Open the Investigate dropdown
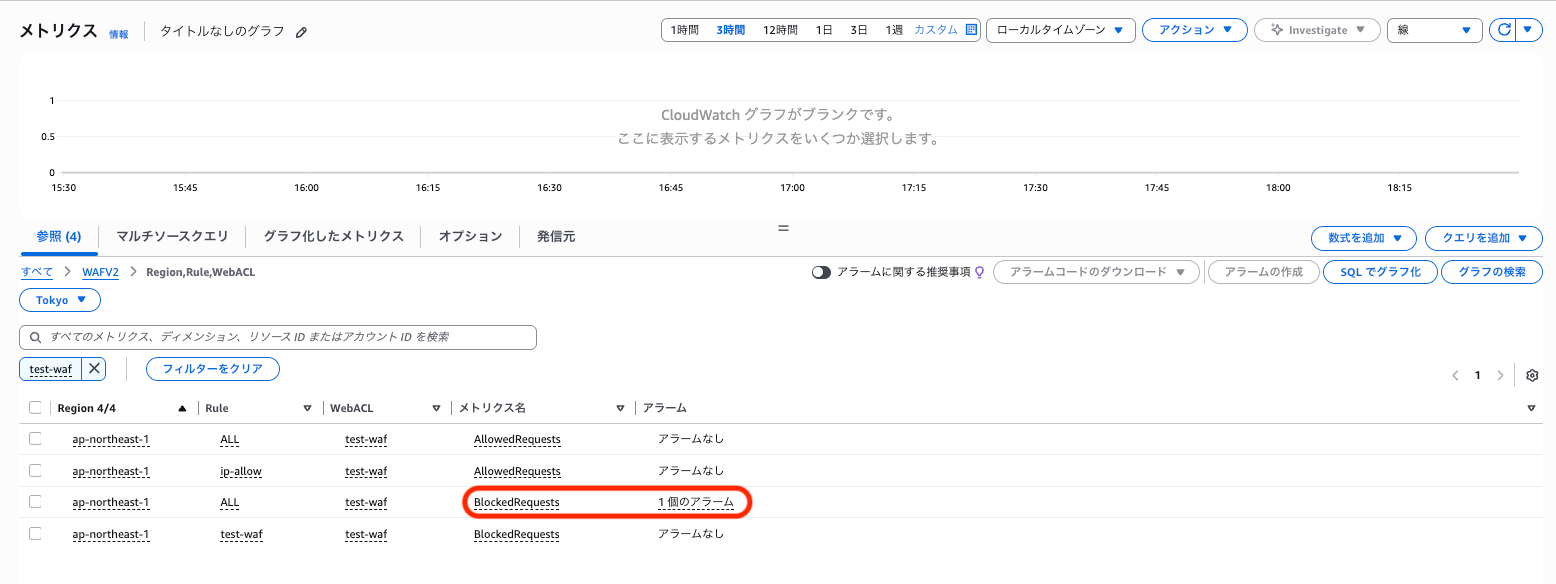This screenshot has width=1556, height=584. [x=1317, y=30]
